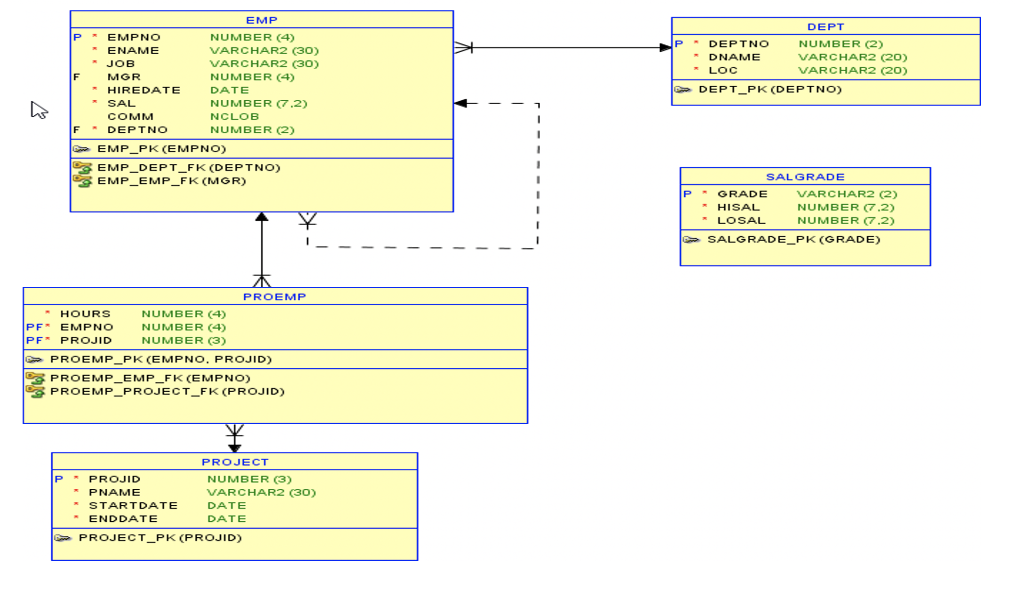Select the PROJECT table header
Image resolution: width=1024 pixels, height=598 pixels.
(x=234, y=461)
